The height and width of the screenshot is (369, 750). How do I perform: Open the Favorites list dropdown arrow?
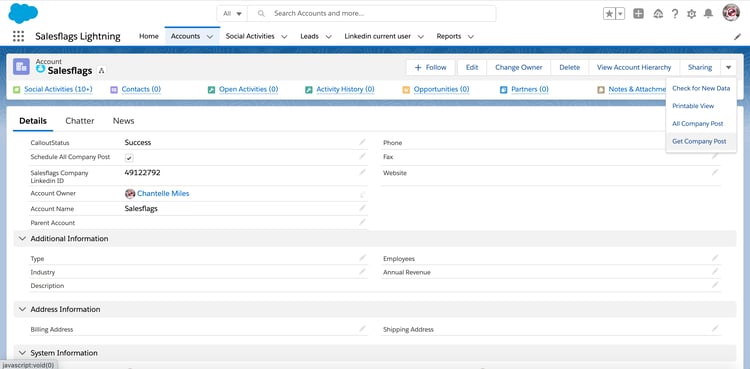(620, 14)
